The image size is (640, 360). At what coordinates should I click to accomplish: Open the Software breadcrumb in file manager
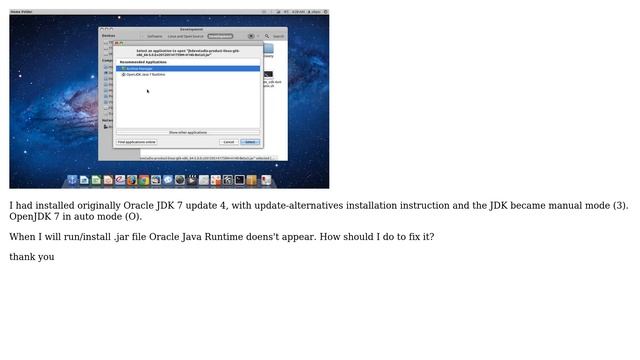[x=155, y=36]
